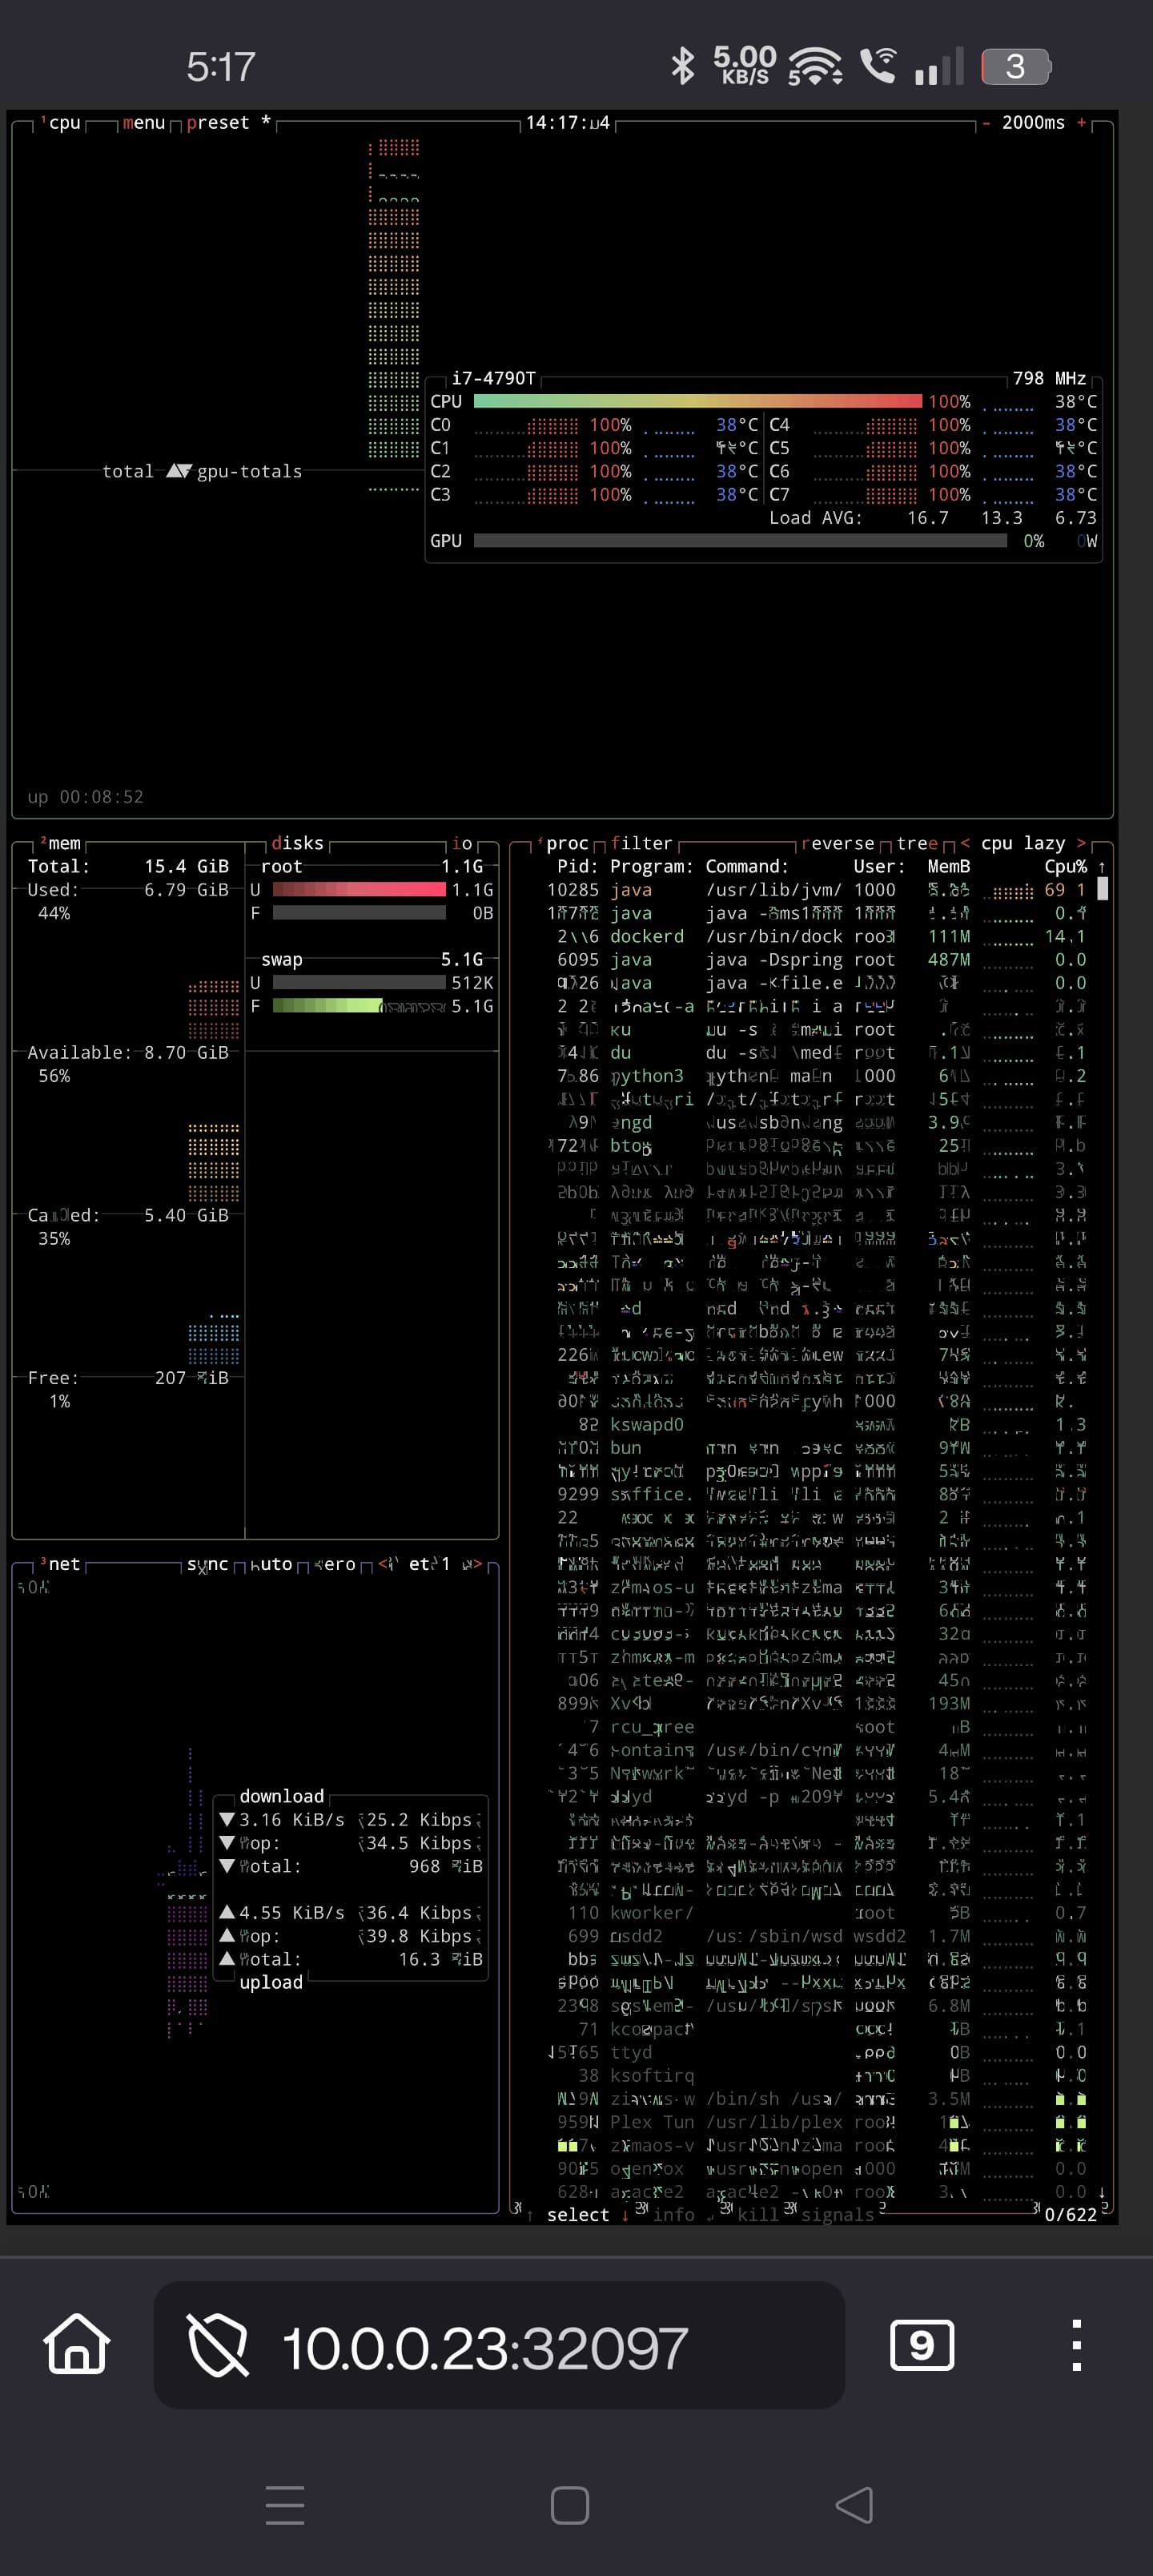Image resolution: width=1153 pixels, height=2576 pixels.
Task: Open the tab switcher showing 9
Action: point(922,2345)
